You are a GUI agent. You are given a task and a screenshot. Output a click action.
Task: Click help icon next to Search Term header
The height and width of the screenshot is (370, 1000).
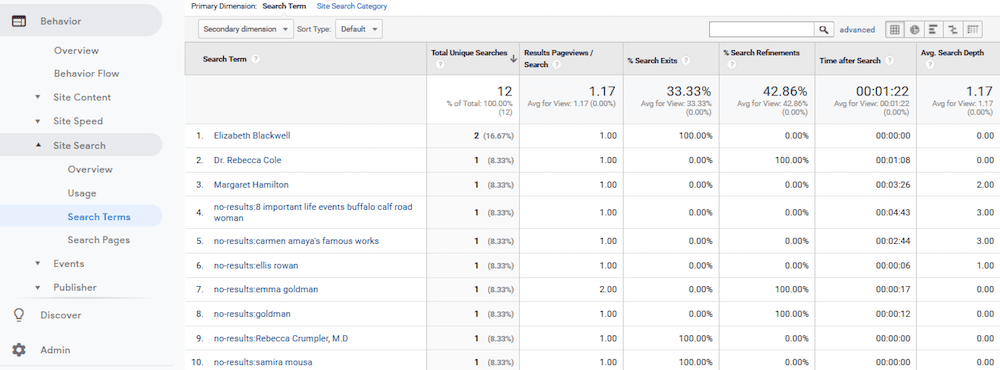point(256,59)
